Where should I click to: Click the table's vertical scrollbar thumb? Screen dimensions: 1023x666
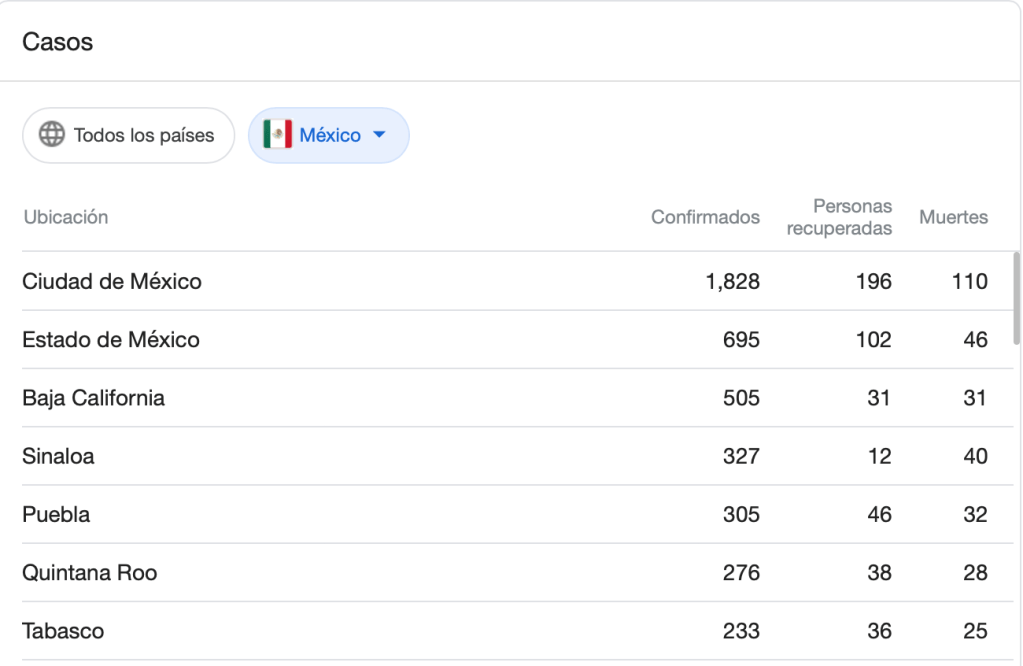tap(1017, 297)
